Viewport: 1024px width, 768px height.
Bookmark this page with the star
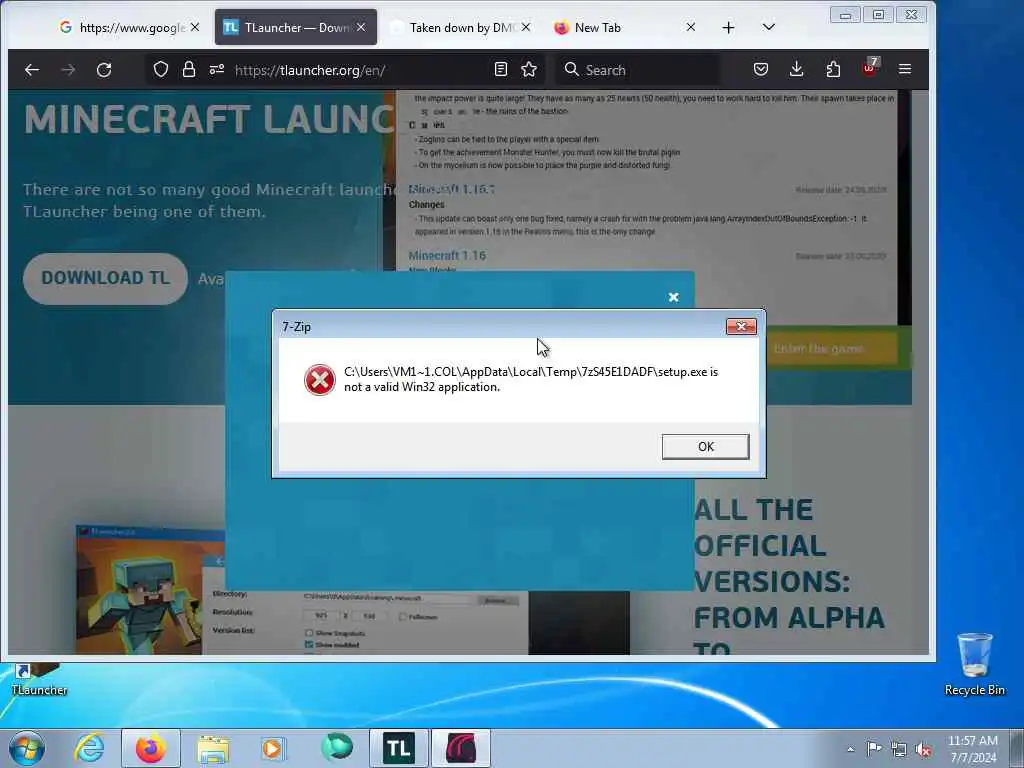[529, 69]
